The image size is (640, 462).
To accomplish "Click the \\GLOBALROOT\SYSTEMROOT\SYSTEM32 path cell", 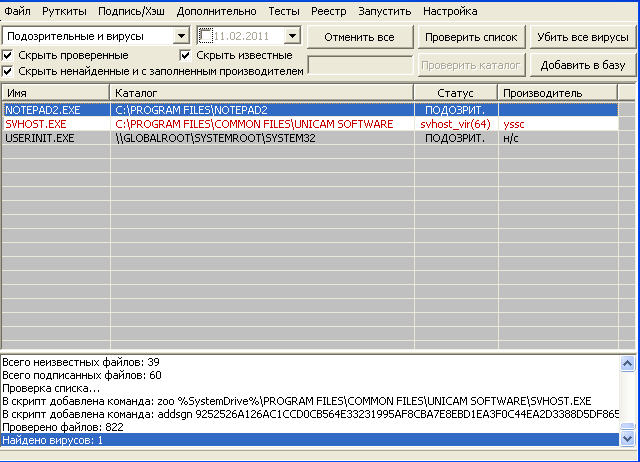I will [x=262, y=138].
